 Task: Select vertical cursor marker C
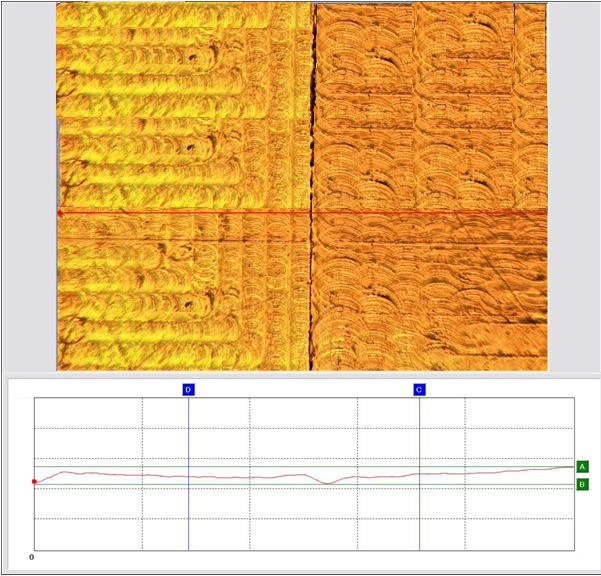(x=419, y=390)
